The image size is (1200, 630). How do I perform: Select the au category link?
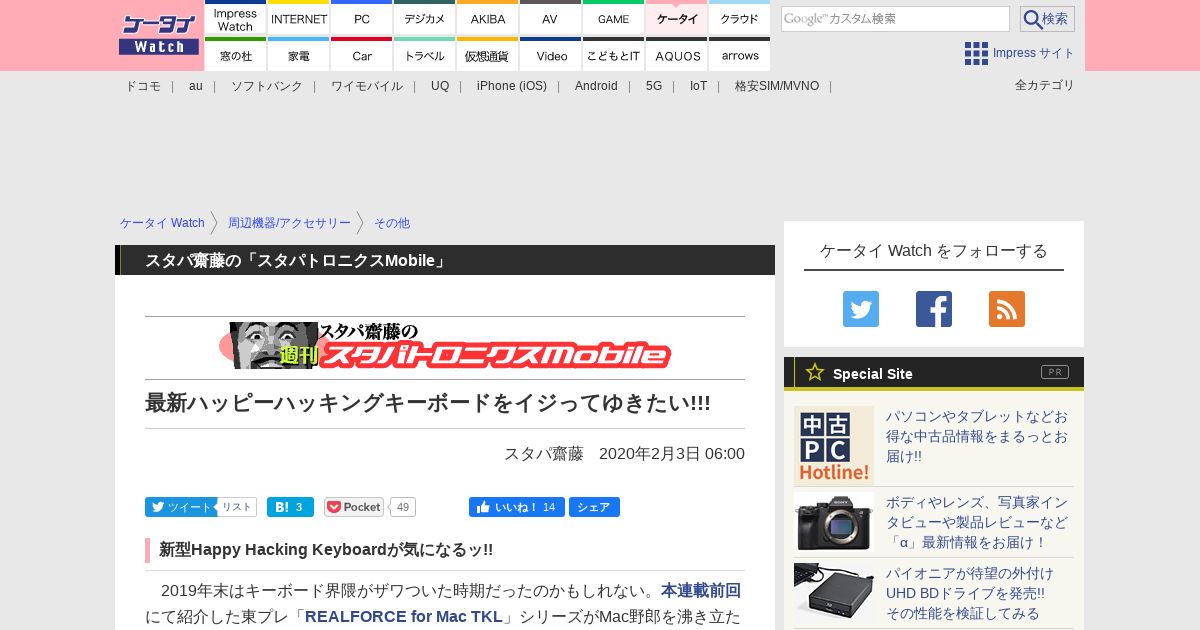tap(196, 86)
